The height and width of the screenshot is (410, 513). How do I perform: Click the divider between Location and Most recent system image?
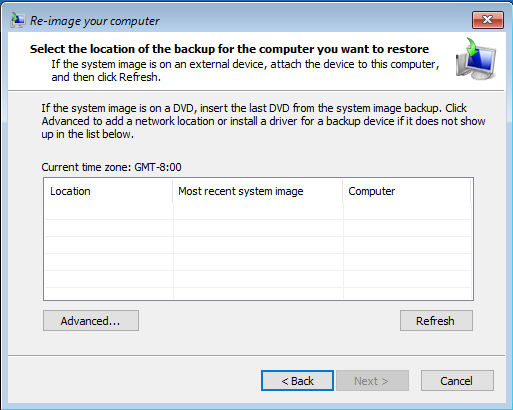[x=173, y=191]
